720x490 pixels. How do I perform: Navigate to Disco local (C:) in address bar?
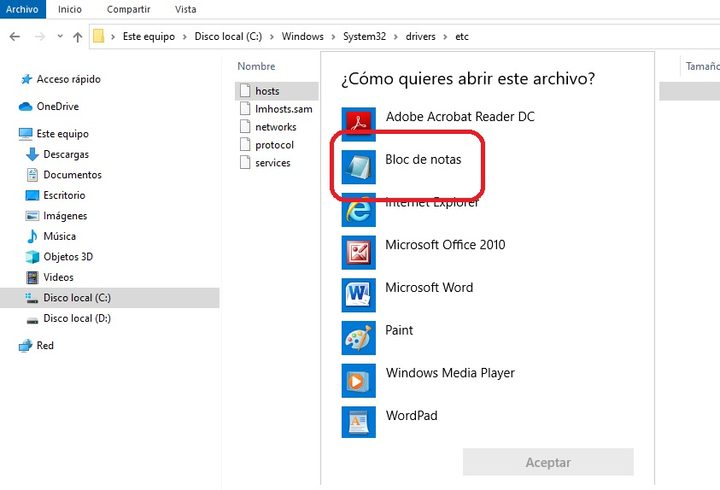pos(228,36)
